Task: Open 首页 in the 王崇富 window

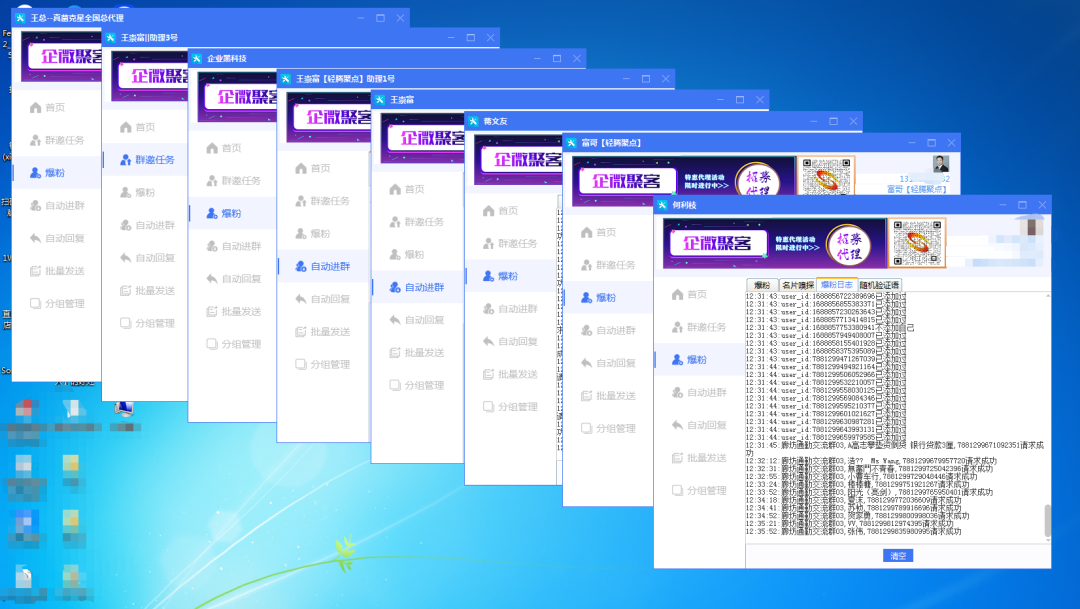Action: pyautogui.click(x=406, y=189)
